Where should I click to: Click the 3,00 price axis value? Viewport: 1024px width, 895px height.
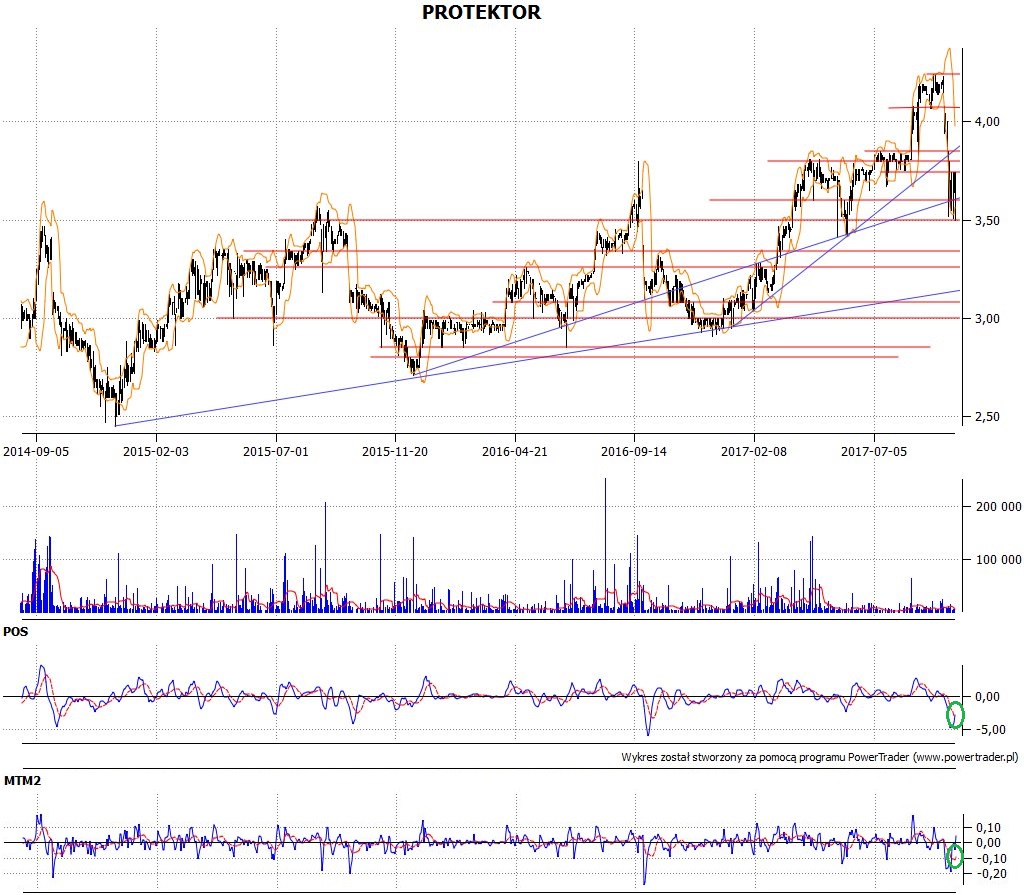pos(987,319)
